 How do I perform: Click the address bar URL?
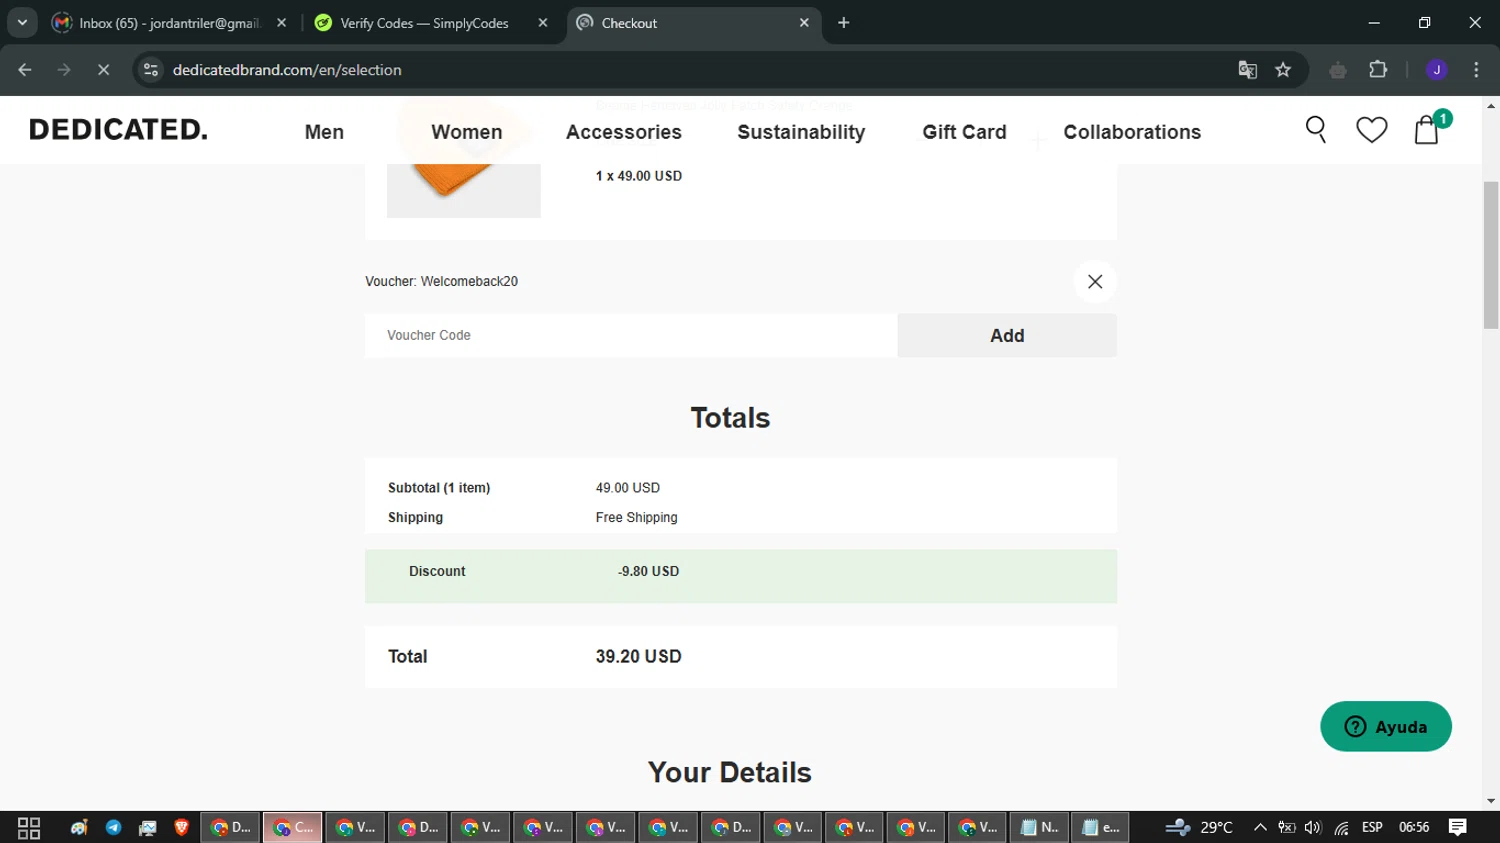(287, 70)
